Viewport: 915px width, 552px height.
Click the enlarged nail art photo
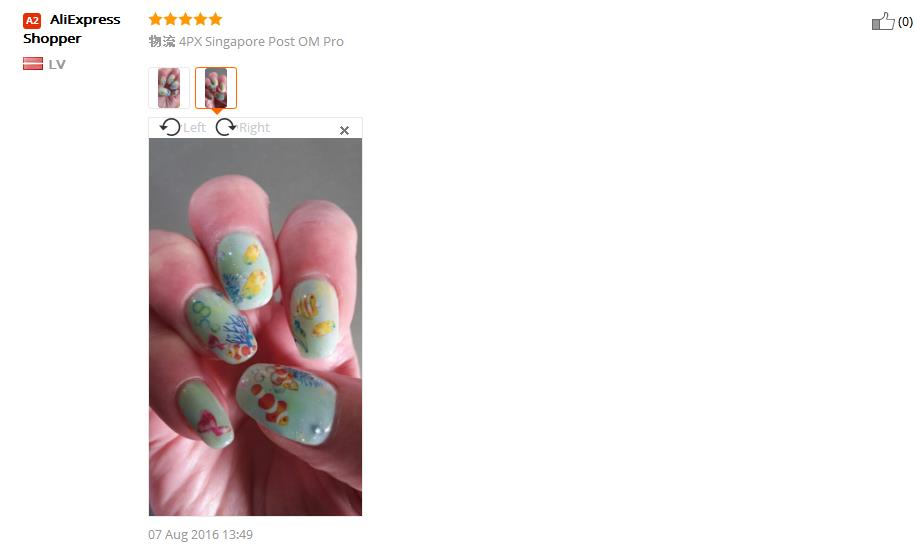pyautogui.click(x=256, y=327)
